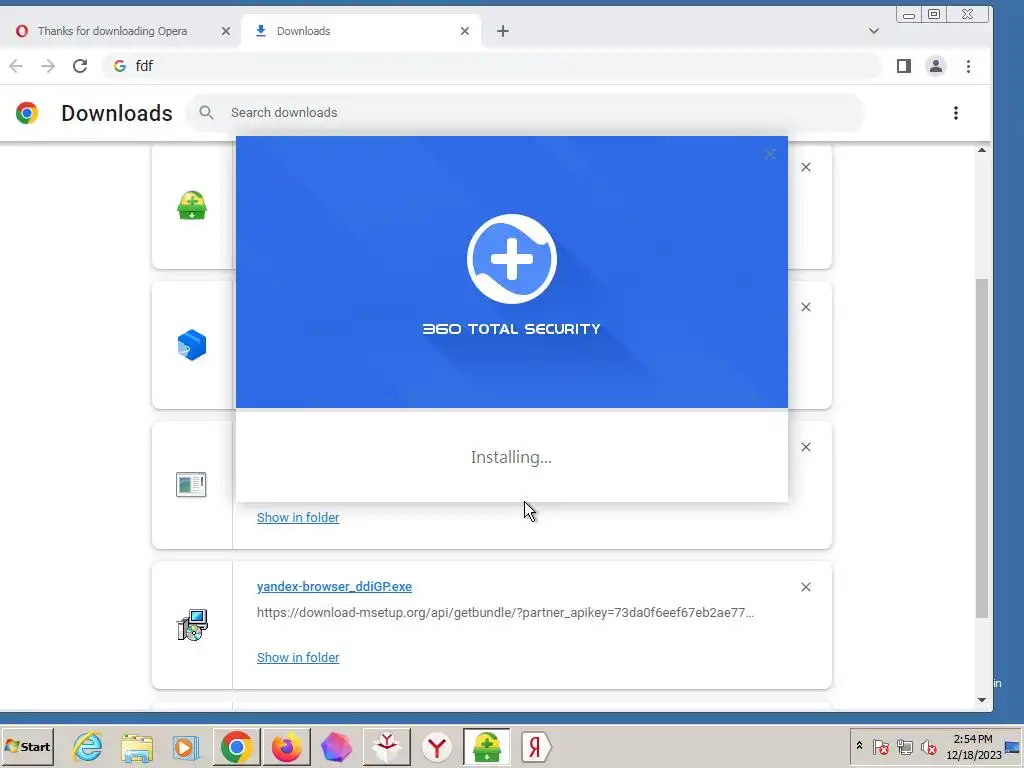Image resolution: width=1024 pixels, height=768 pixels.
Task: Remove yandex-browser_ddiGP.exe from the list
Action: [x=806, y=587]
